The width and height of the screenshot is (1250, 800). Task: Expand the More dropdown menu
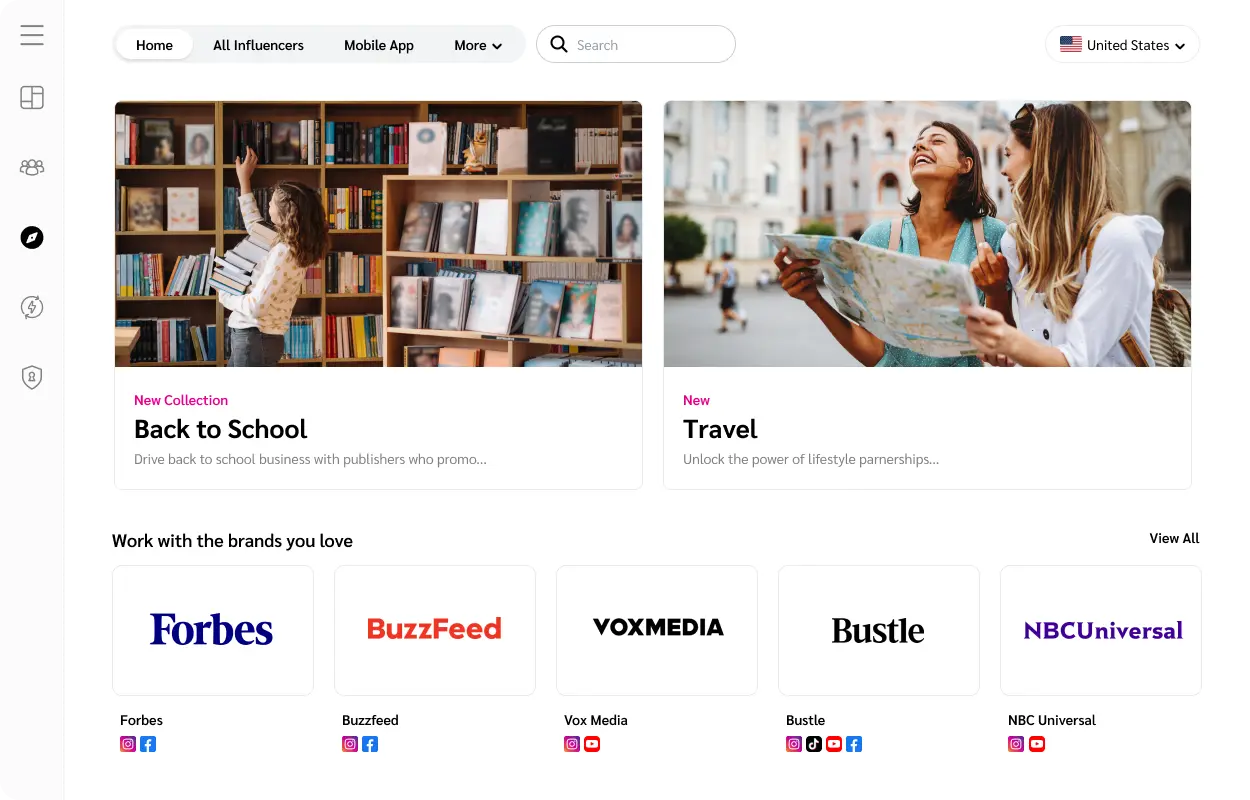(x=478, y=45)
